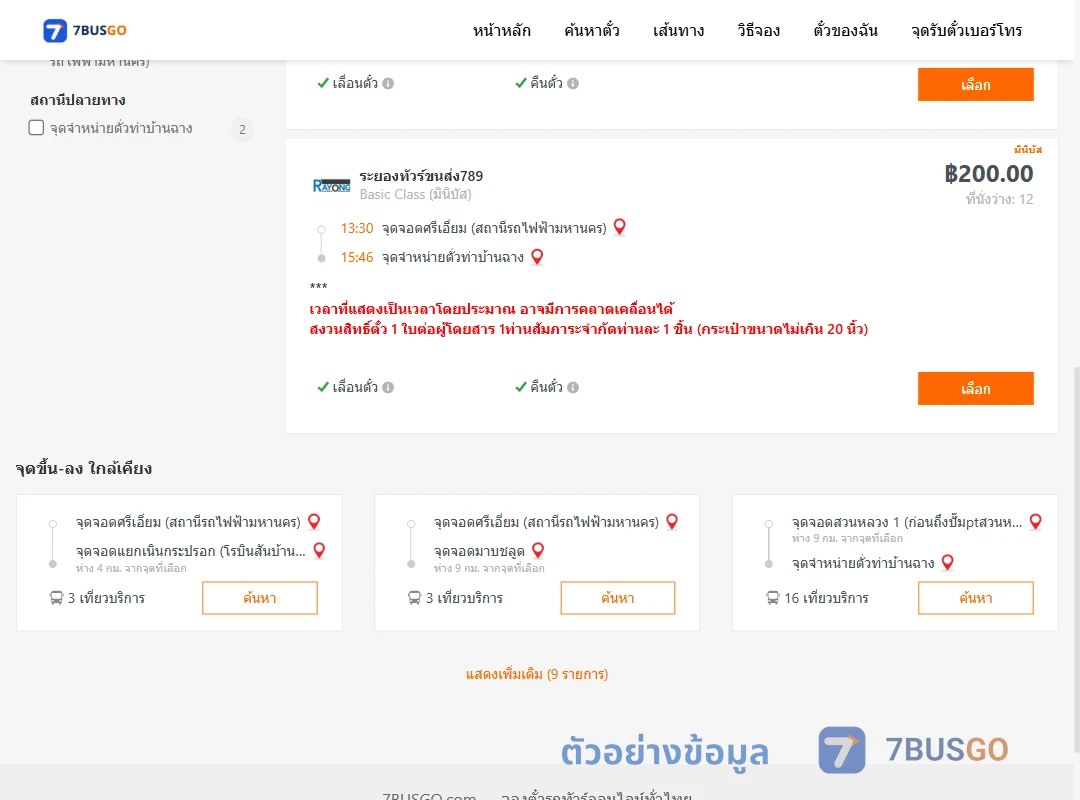
Task: Click the จุดขึ้น-ลง ใกล้เคียง heading
Action: (84, 468)
